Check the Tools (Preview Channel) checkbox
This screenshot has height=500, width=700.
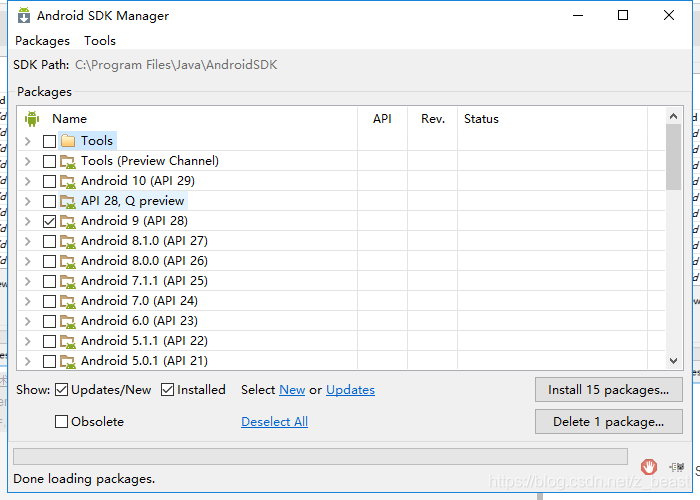[x=49, y=162]
